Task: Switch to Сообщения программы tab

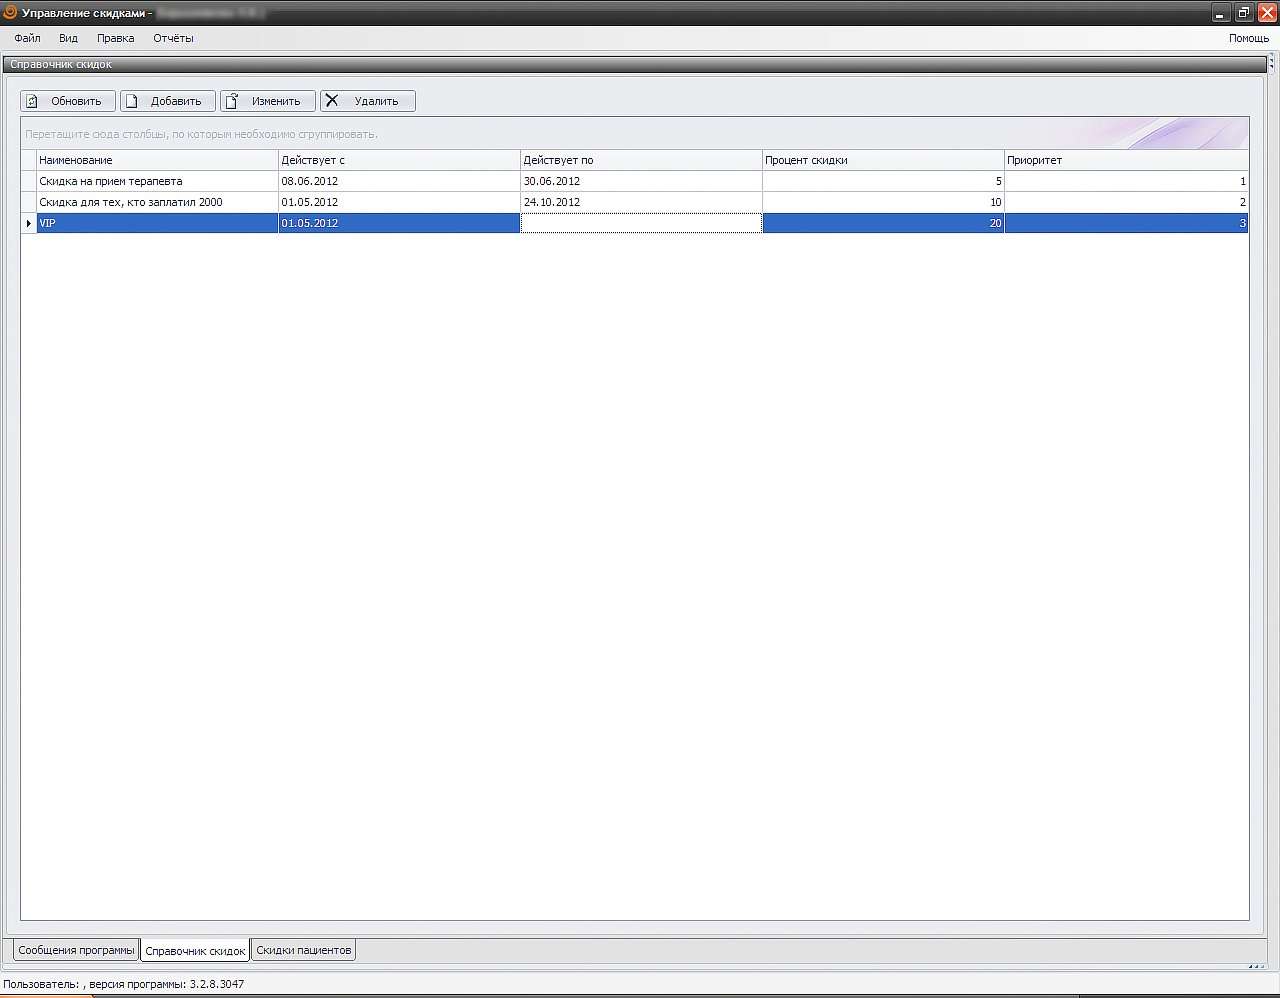Action: tap(76, 950)
